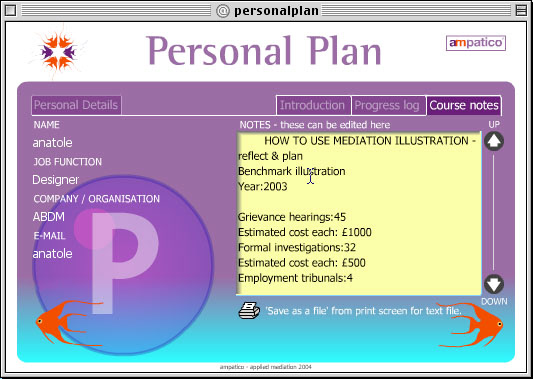Click the large purple P circle emblem

(x=123, y=264)
